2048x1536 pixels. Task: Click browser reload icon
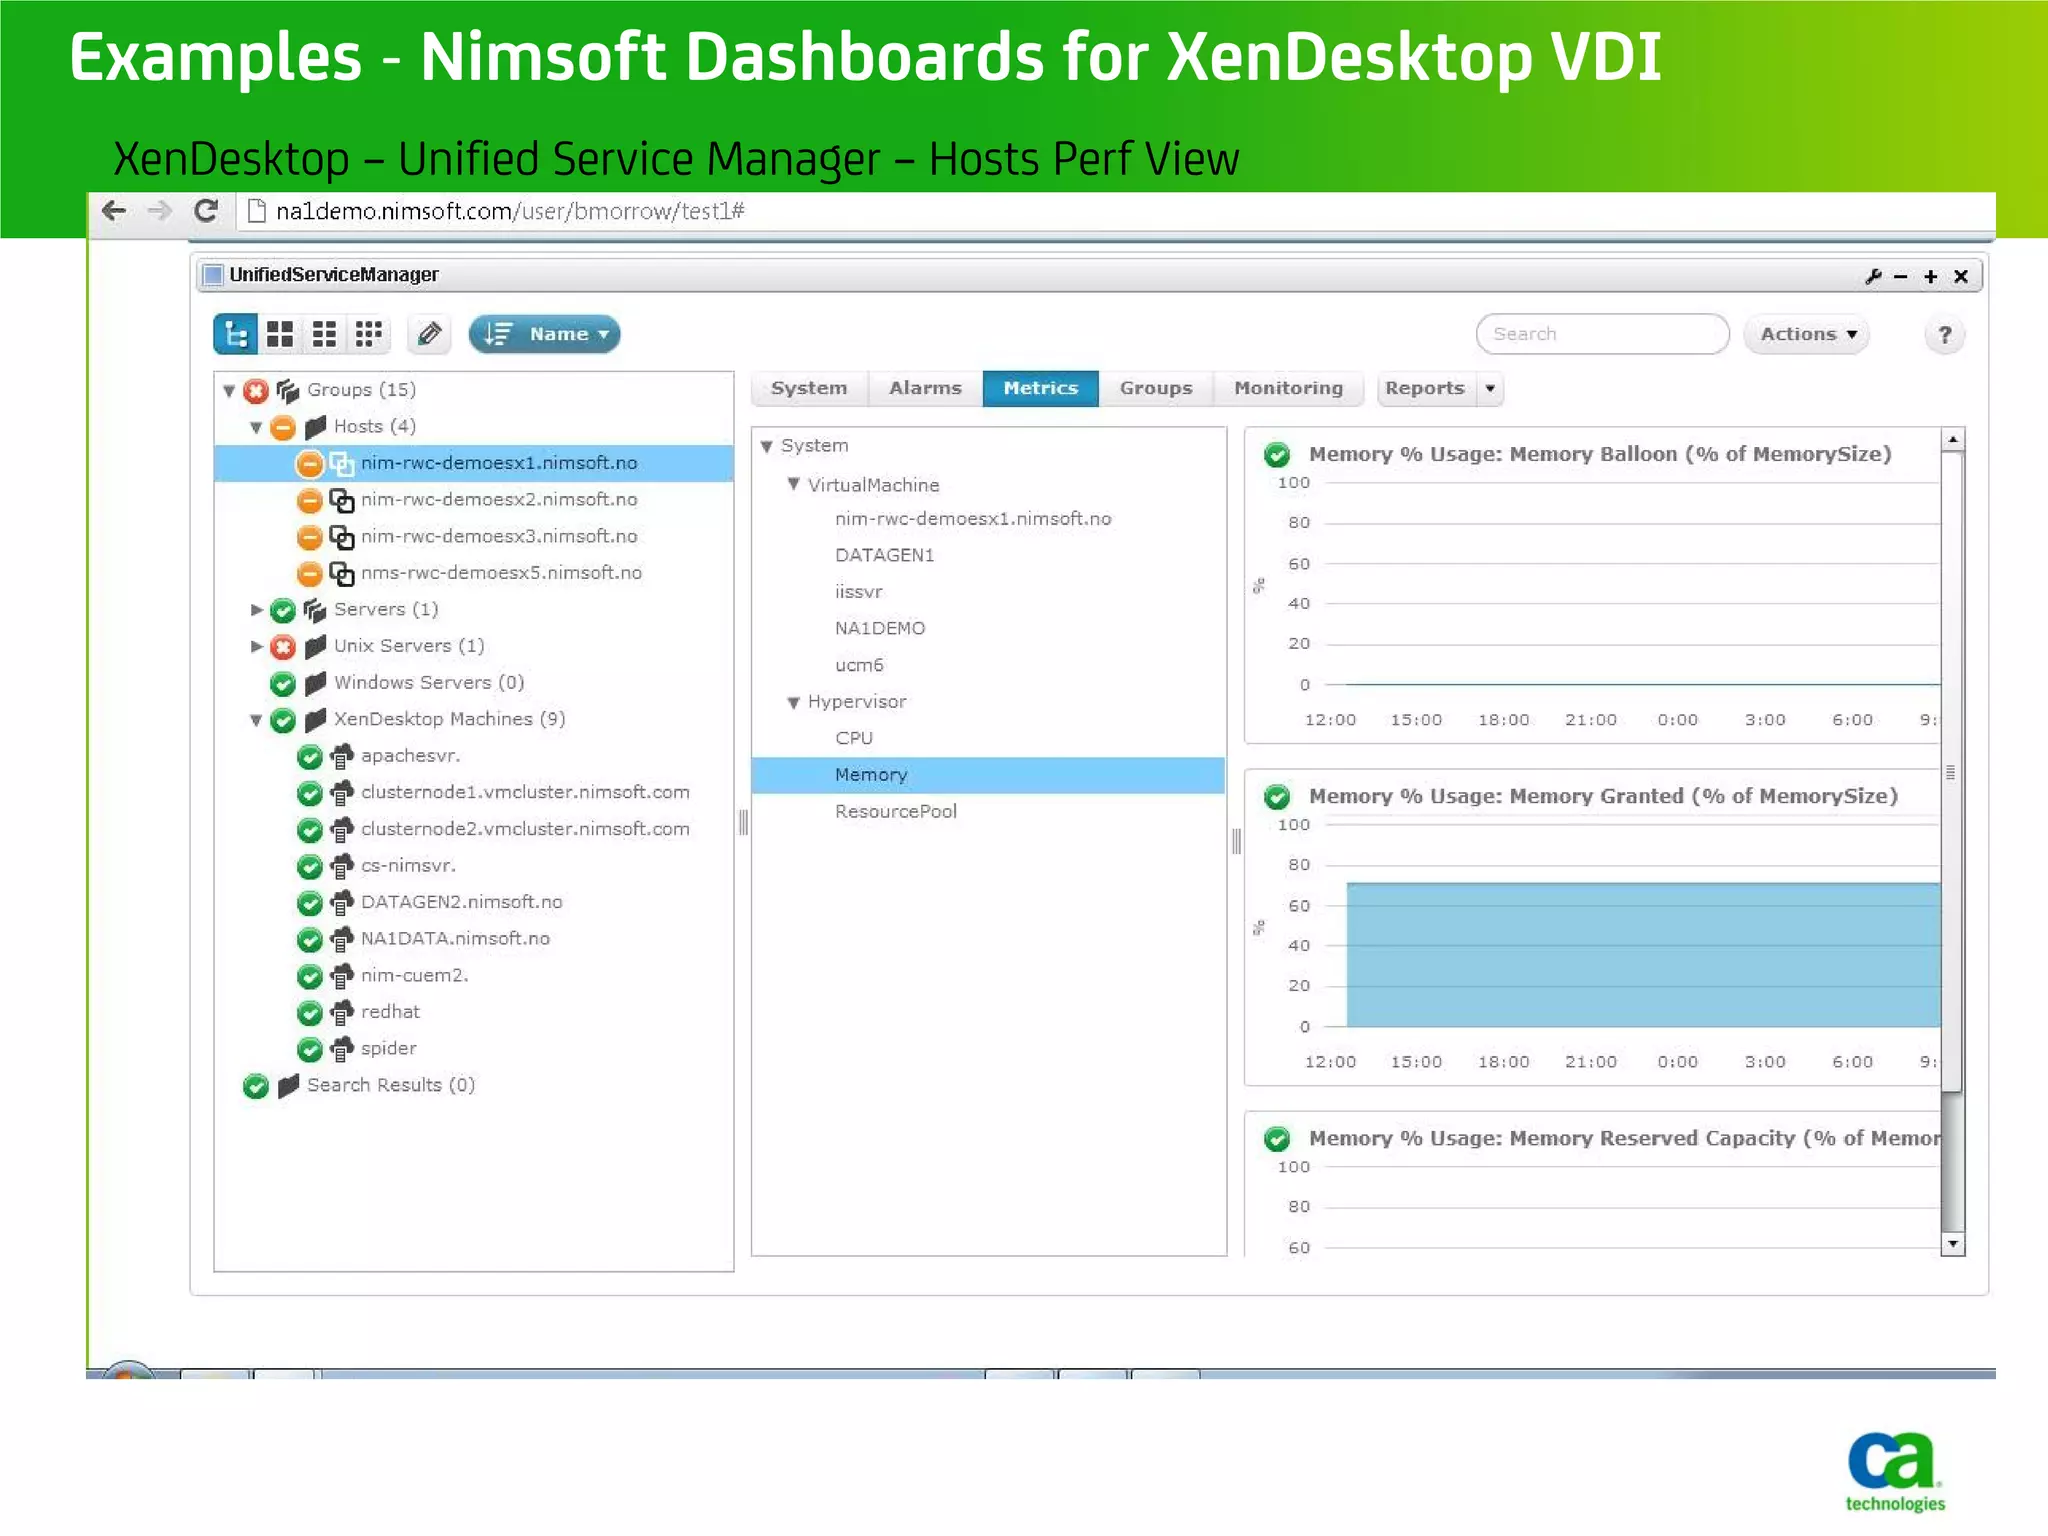point(206,211)
